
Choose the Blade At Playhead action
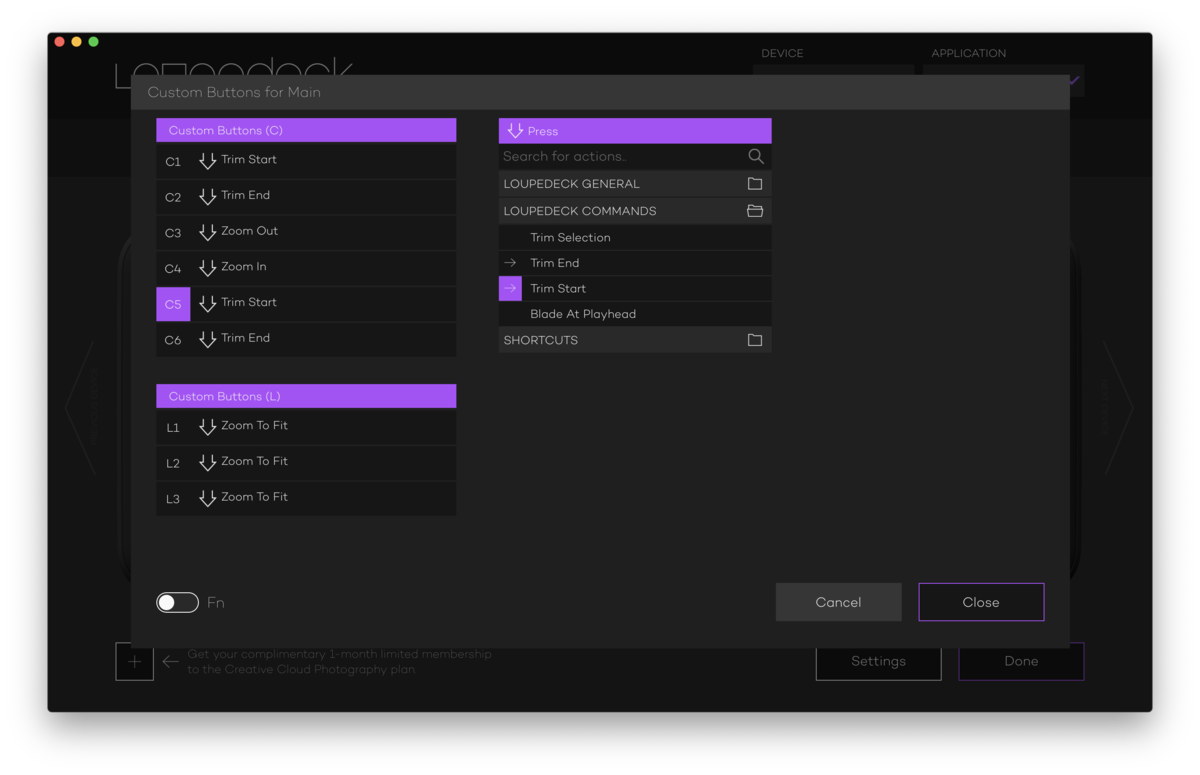coord(635,314)
